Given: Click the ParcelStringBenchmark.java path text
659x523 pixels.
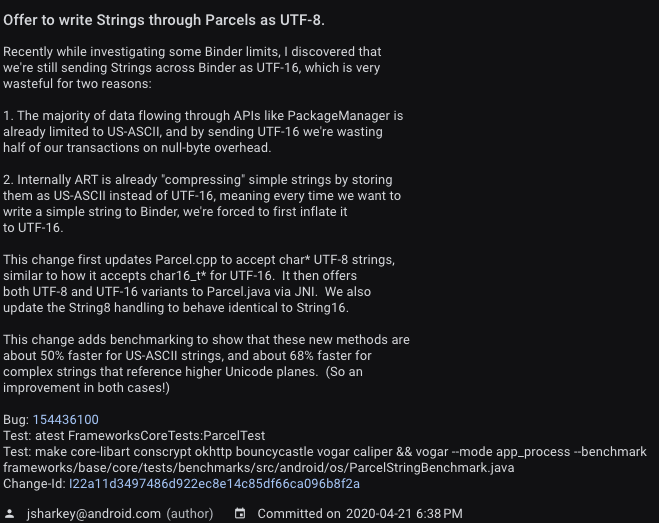Looking at the screenshot, I should 258,468.
